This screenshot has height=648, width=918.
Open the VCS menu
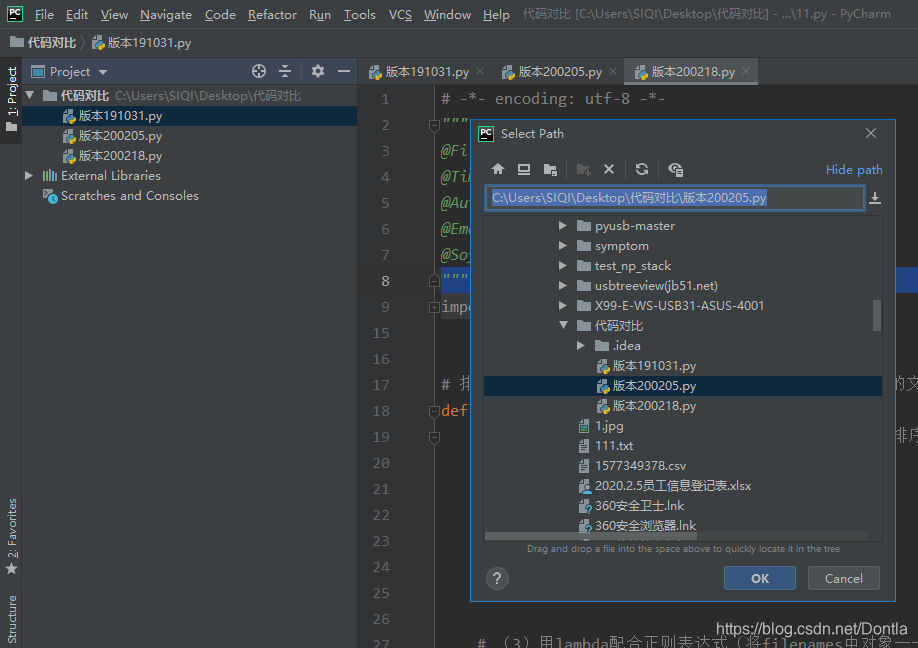[400, 14]
